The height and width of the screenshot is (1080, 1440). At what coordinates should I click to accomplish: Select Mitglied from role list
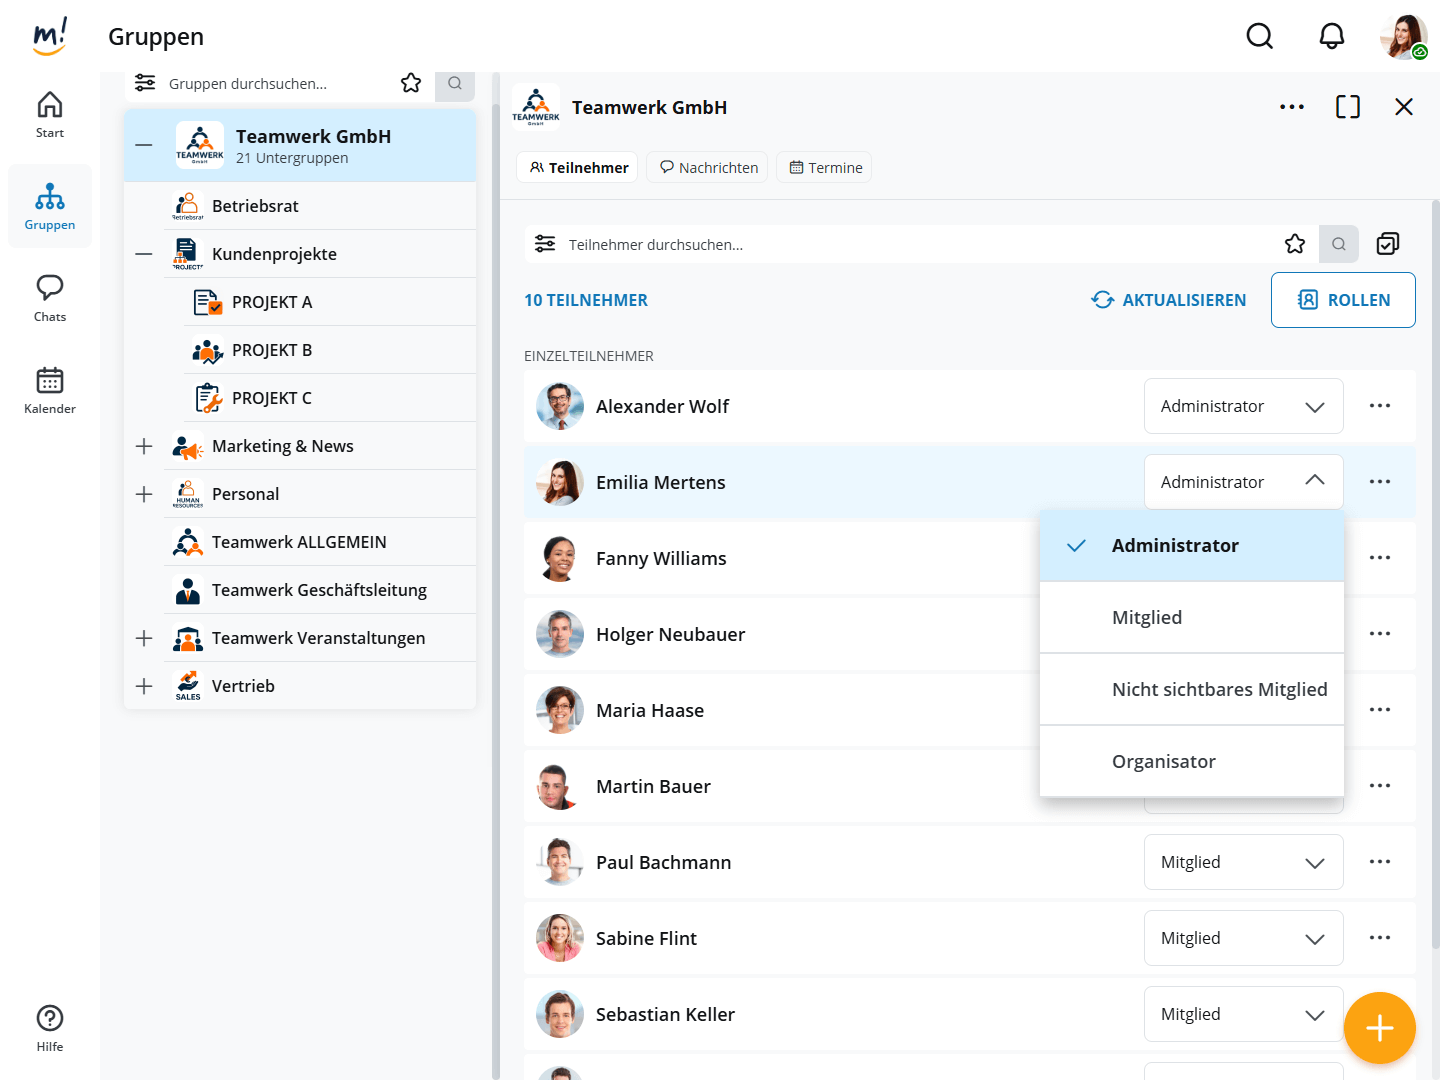[1147, 618]
